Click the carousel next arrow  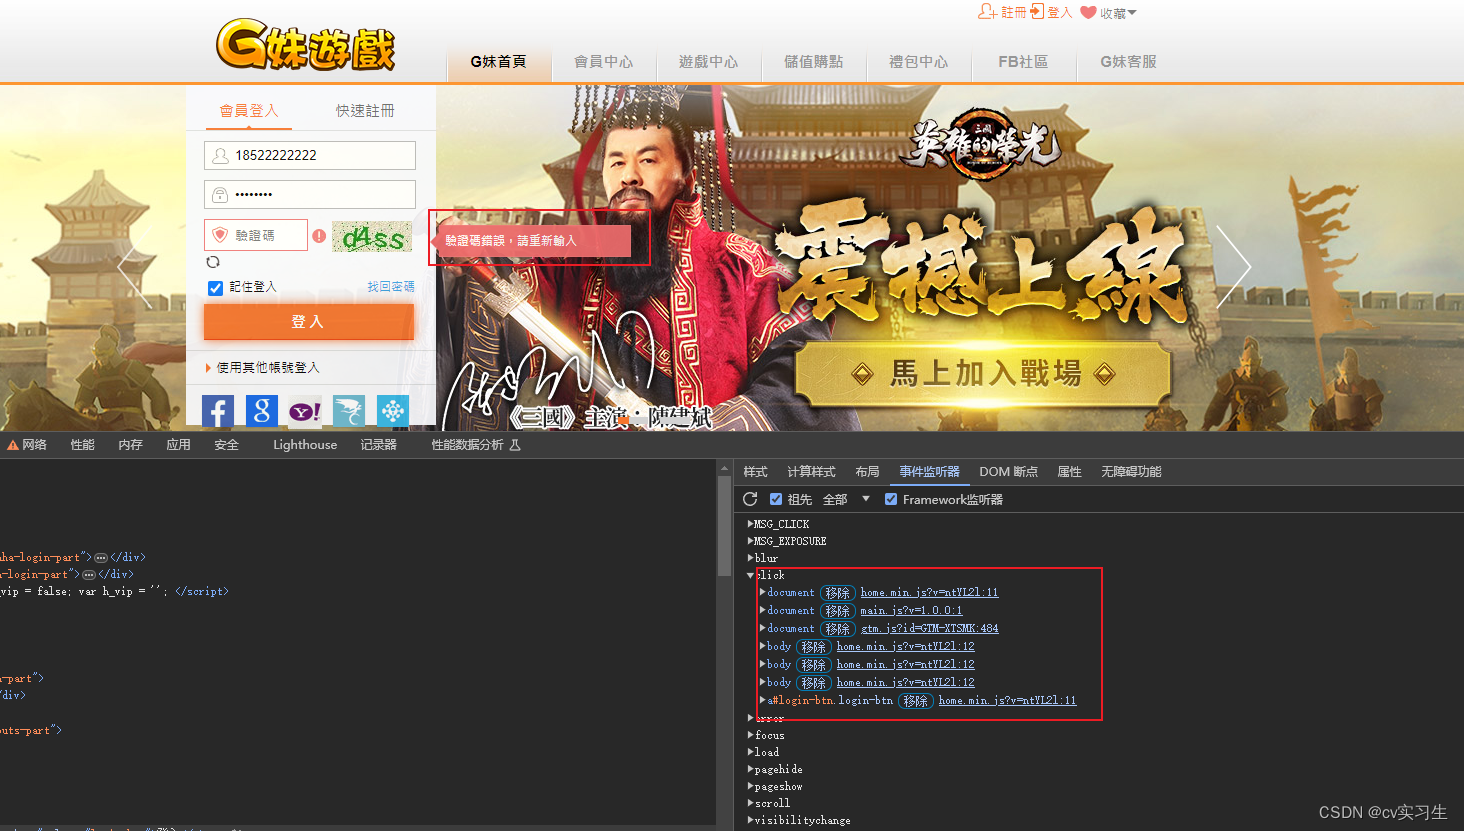(1234, 266)
